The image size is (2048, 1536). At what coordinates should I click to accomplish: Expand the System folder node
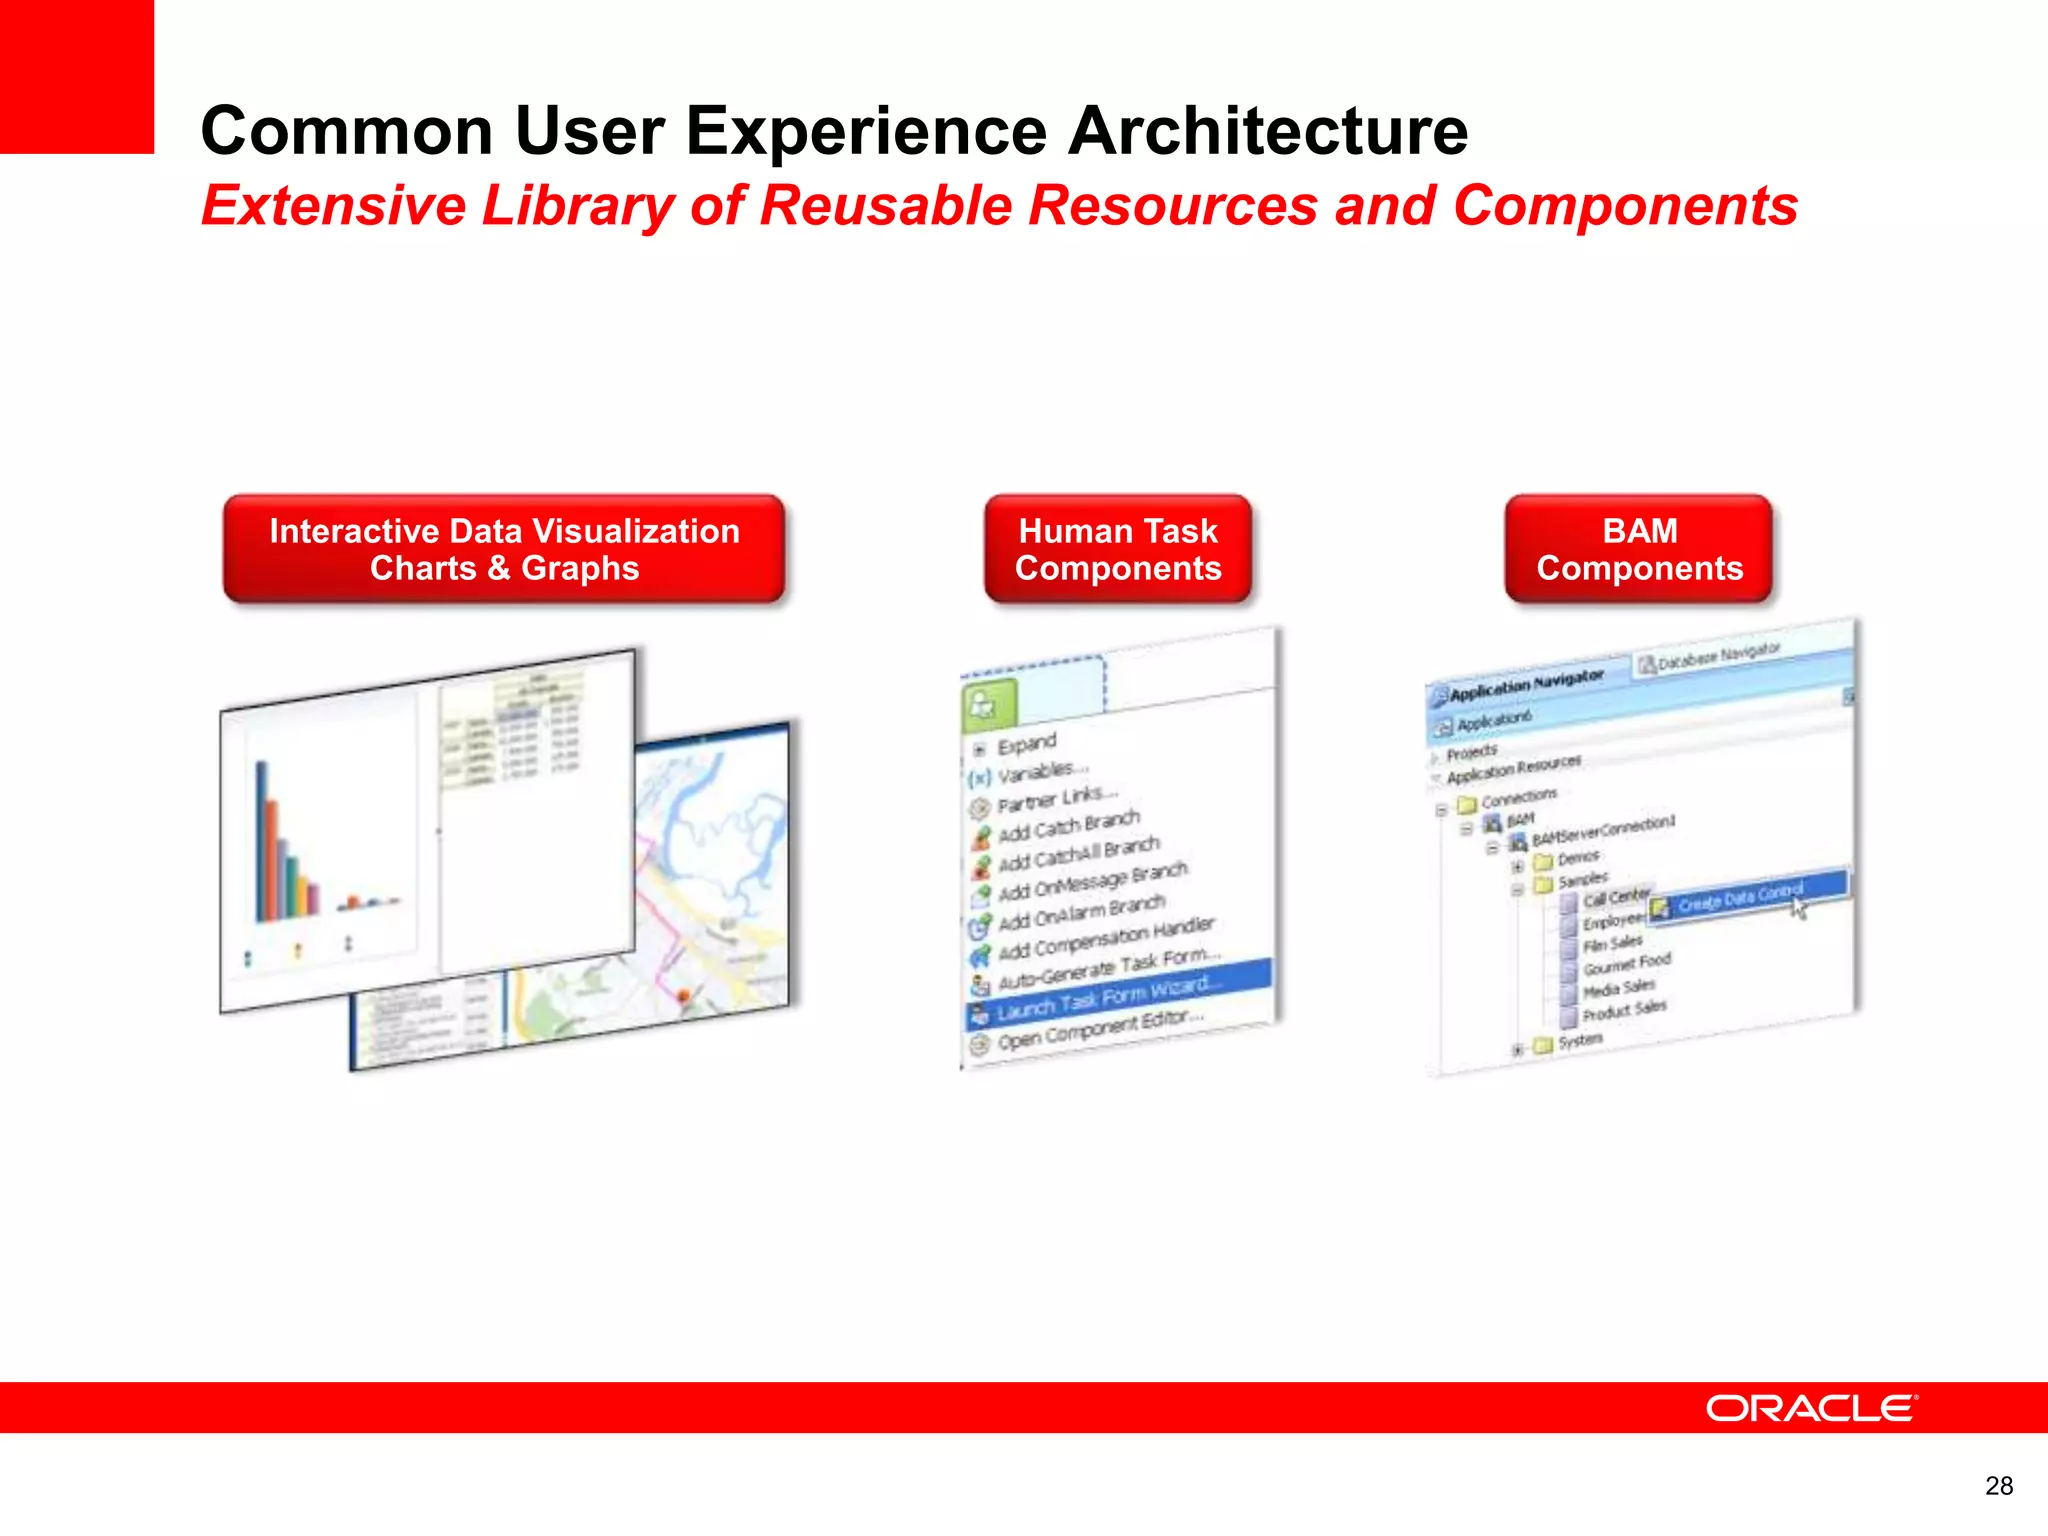1518,1050
